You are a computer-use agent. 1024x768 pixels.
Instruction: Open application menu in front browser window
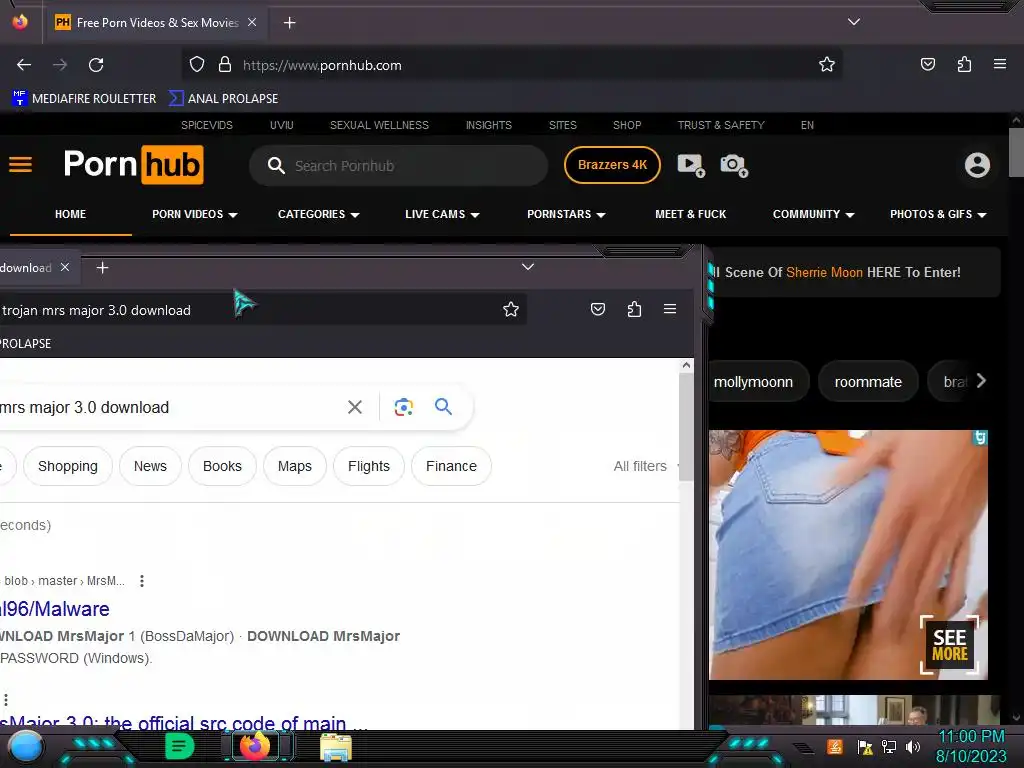670,309
